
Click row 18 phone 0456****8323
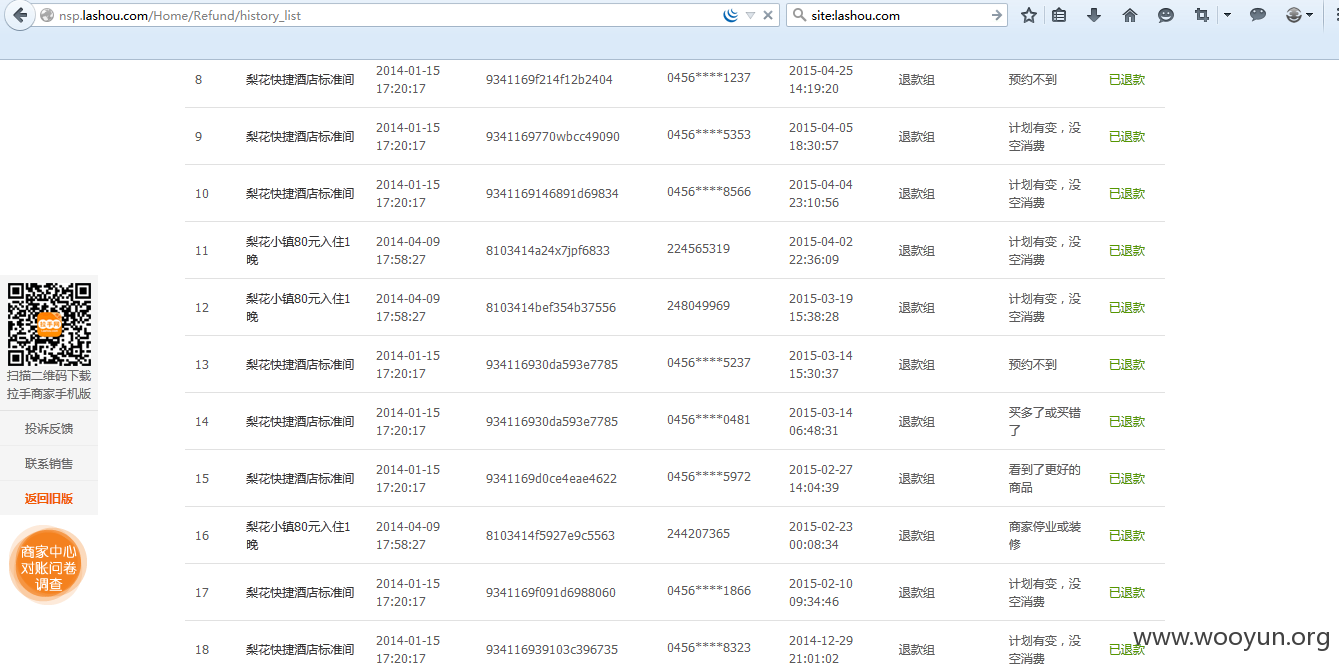tap(709, 647)
